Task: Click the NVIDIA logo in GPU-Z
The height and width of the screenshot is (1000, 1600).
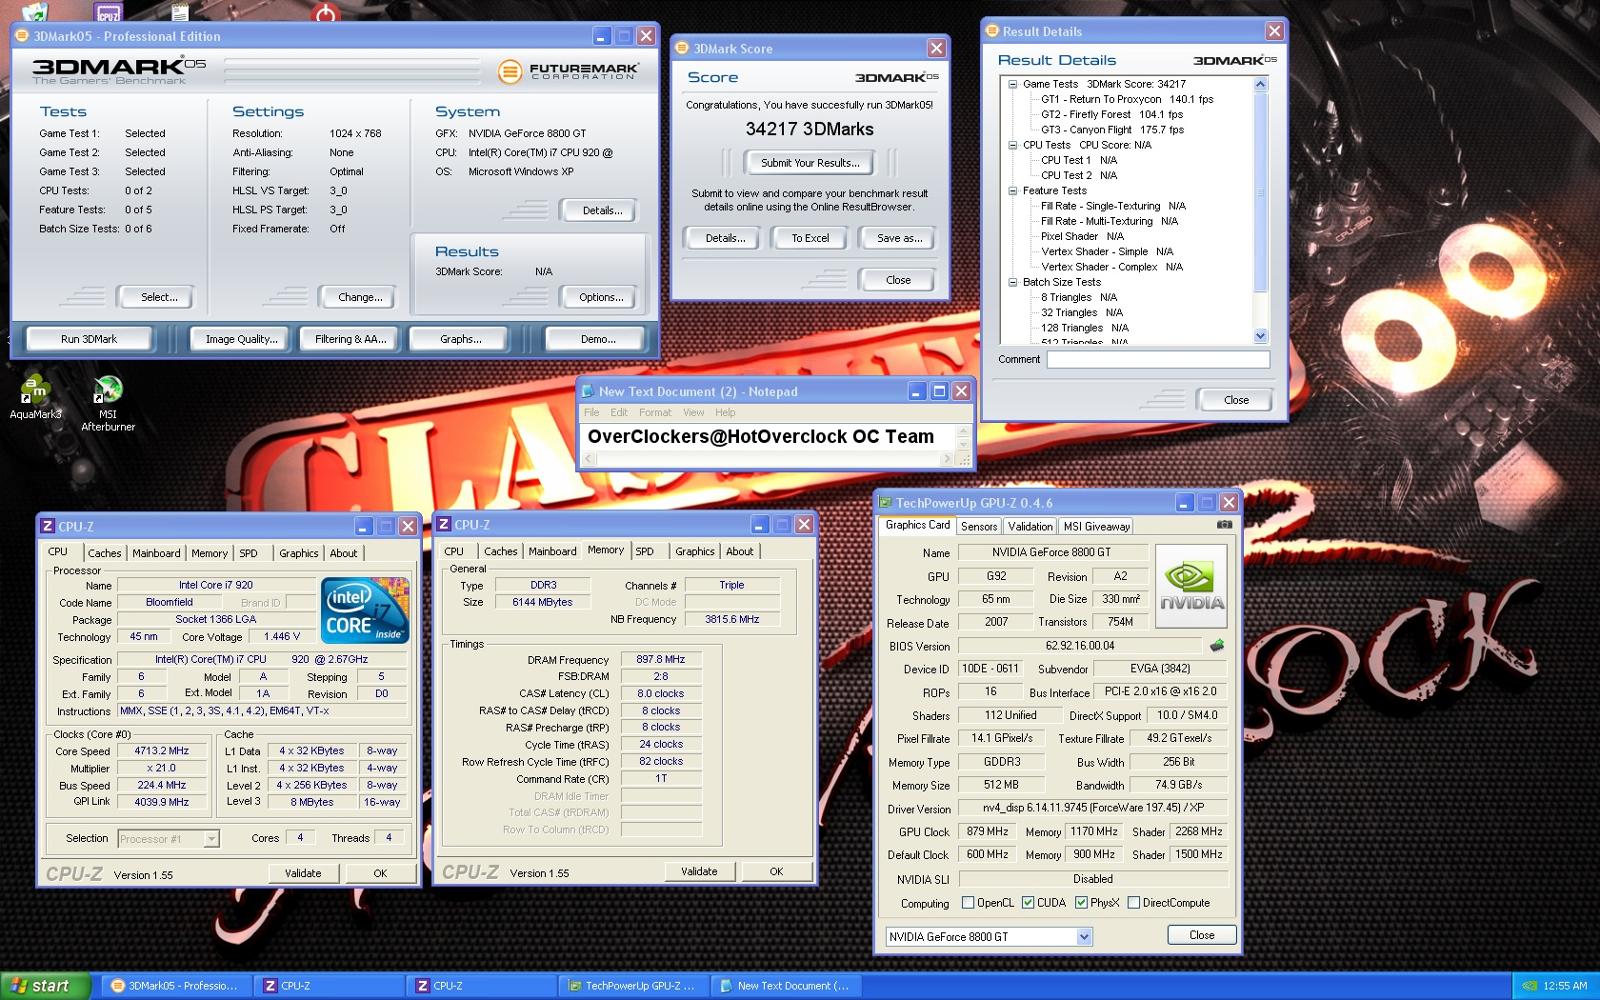Action: [x=1191, y=586]
